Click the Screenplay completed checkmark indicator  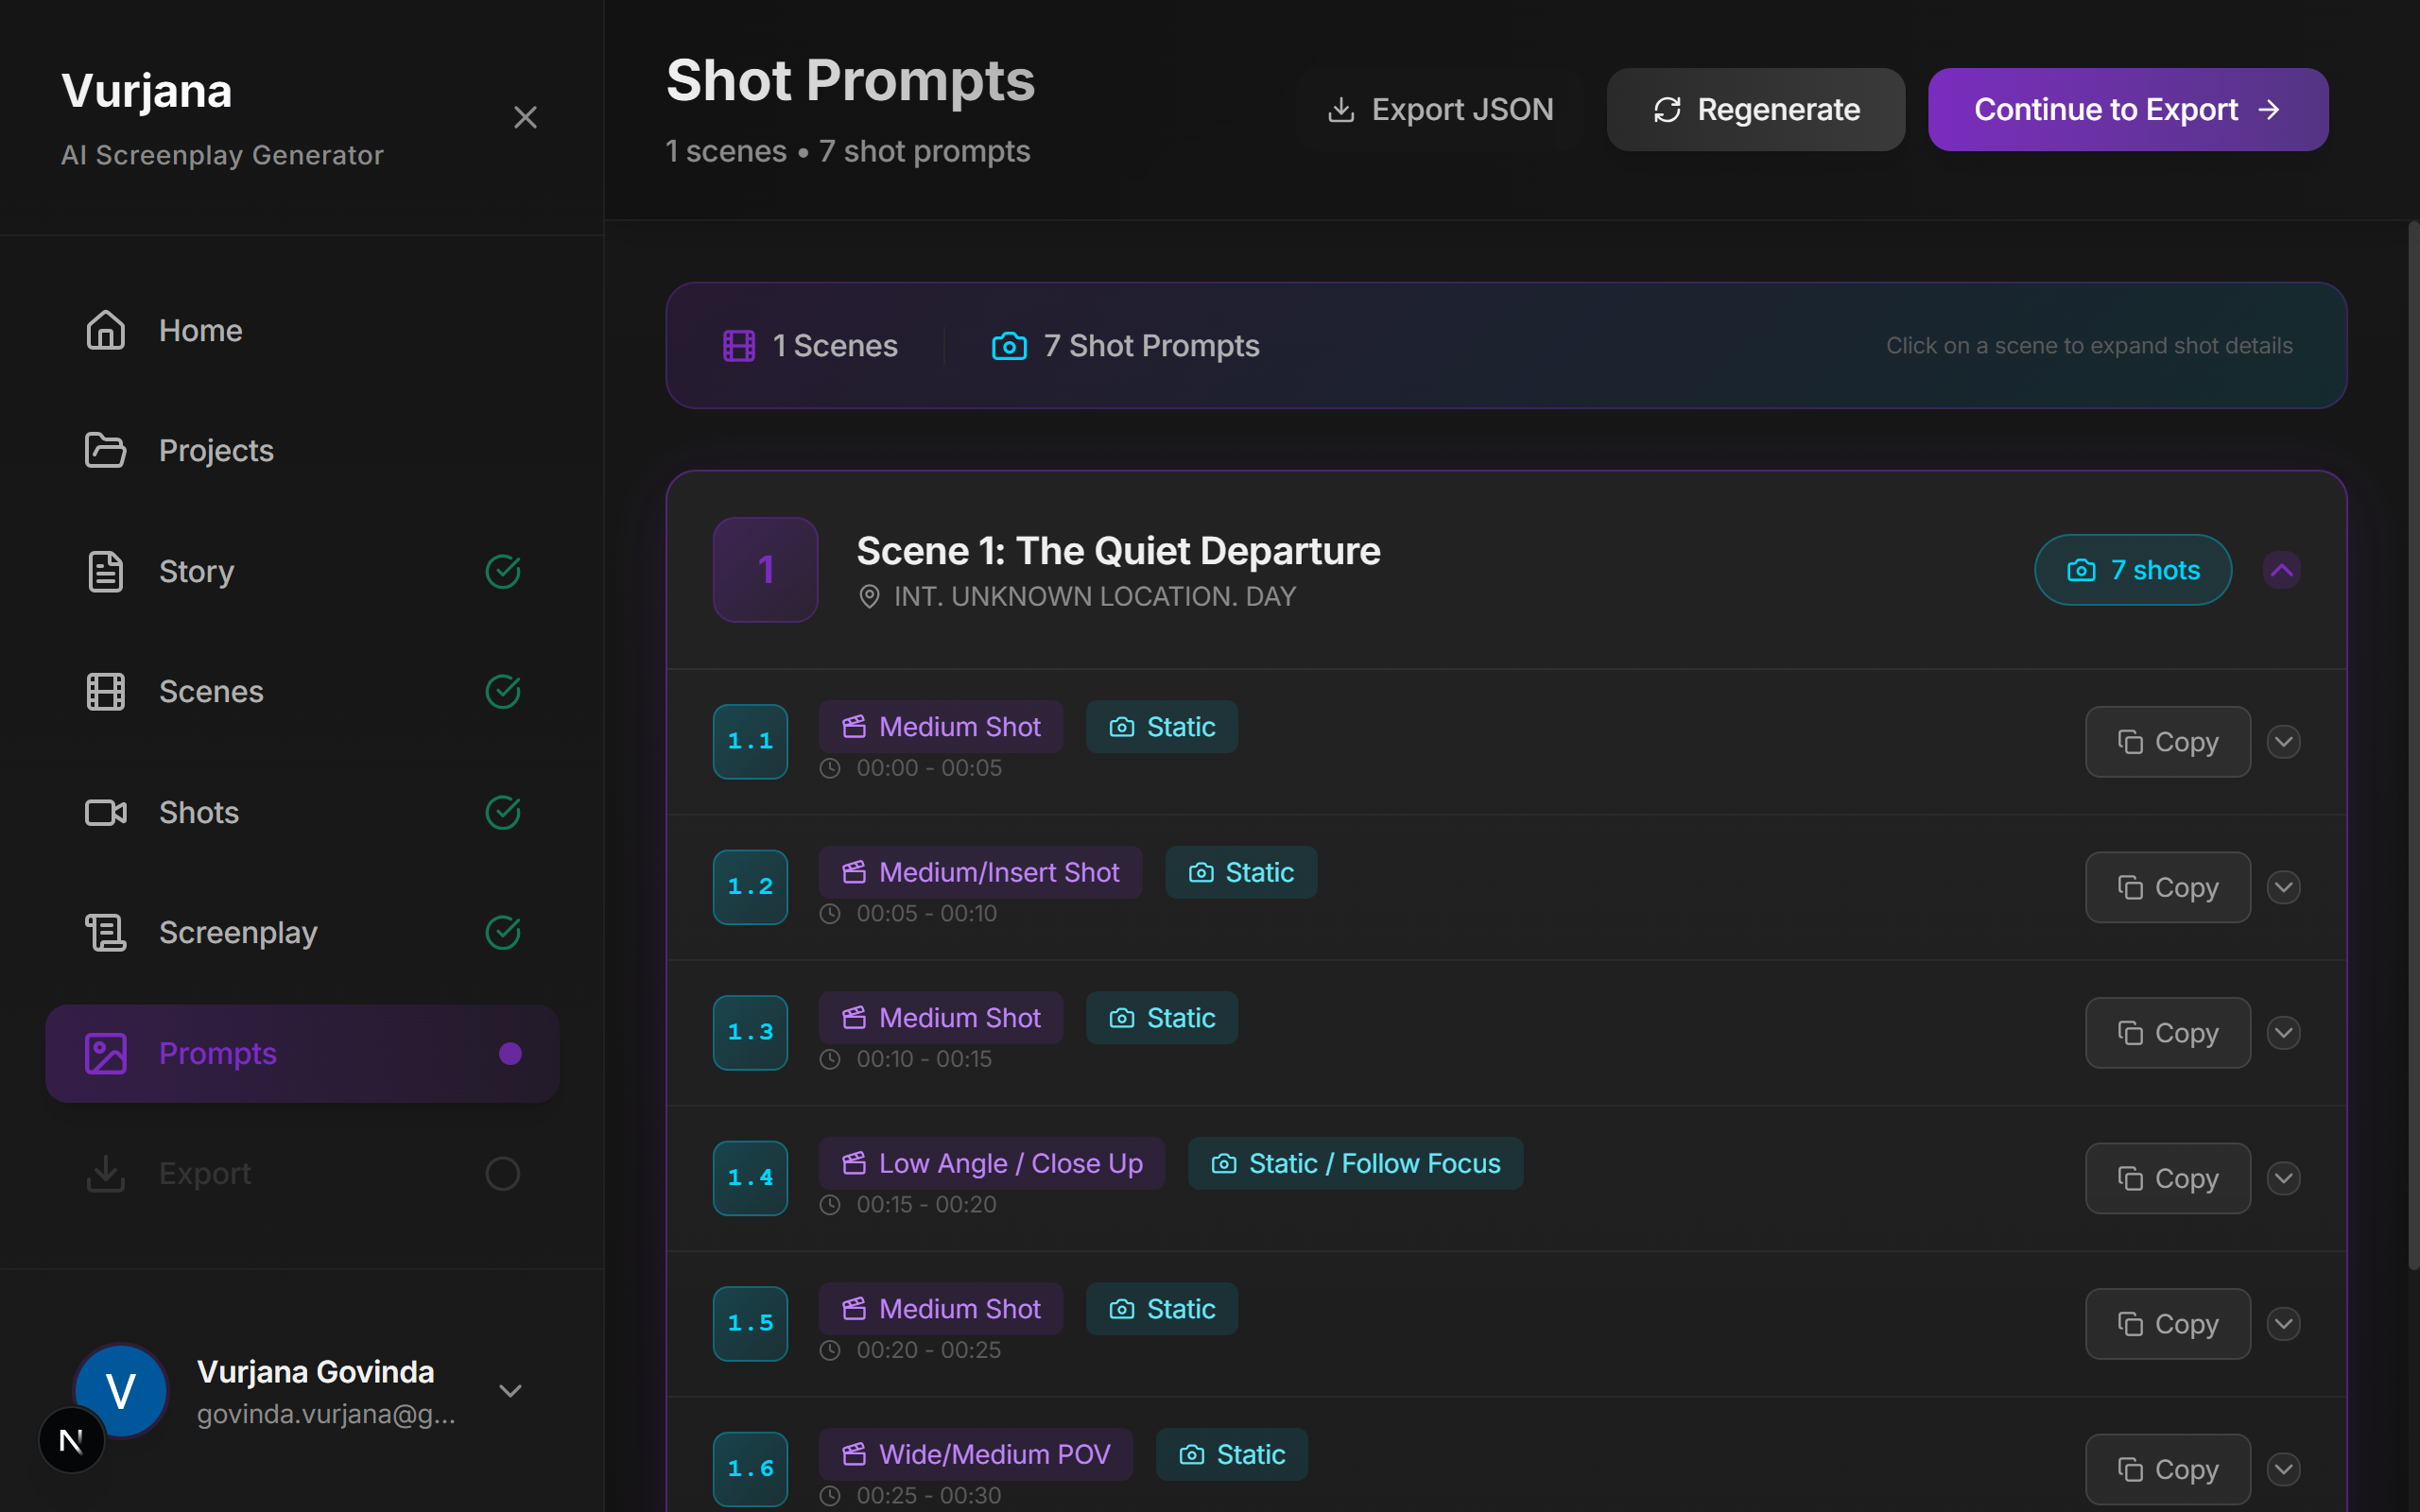[x=503, y=932]
